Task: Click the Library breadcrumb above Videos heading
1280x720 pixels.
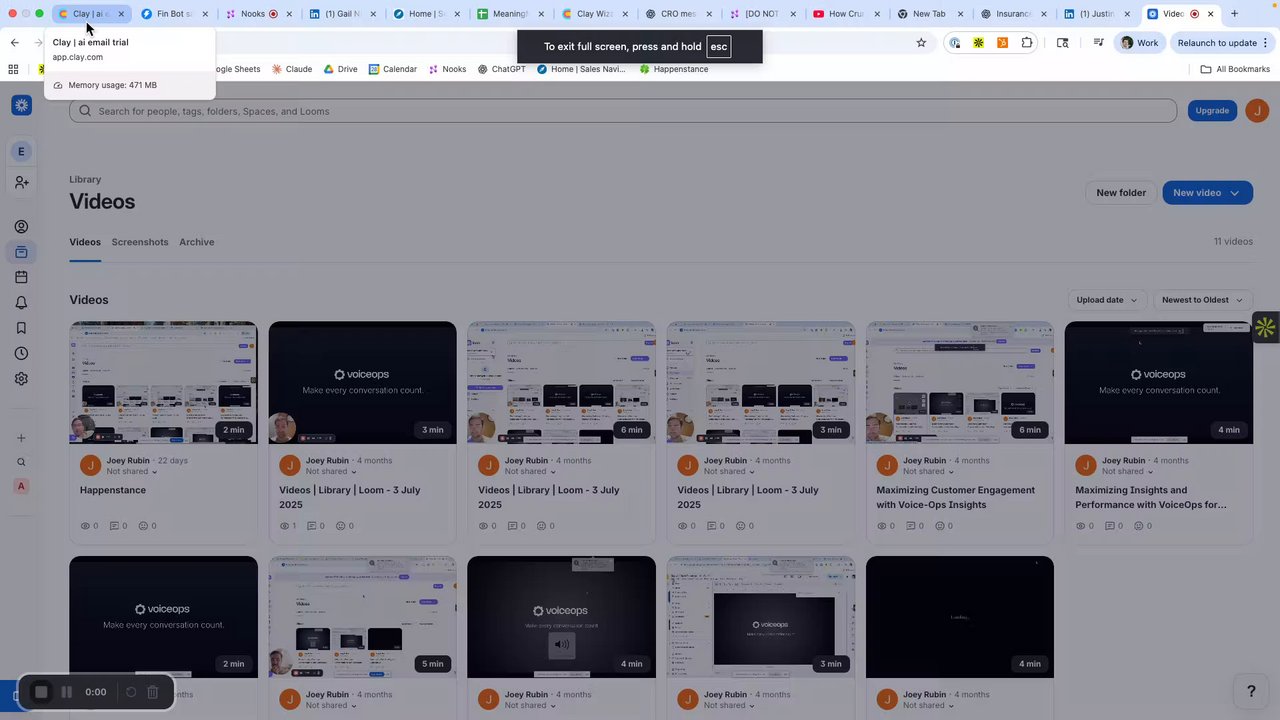Action: 85,180
